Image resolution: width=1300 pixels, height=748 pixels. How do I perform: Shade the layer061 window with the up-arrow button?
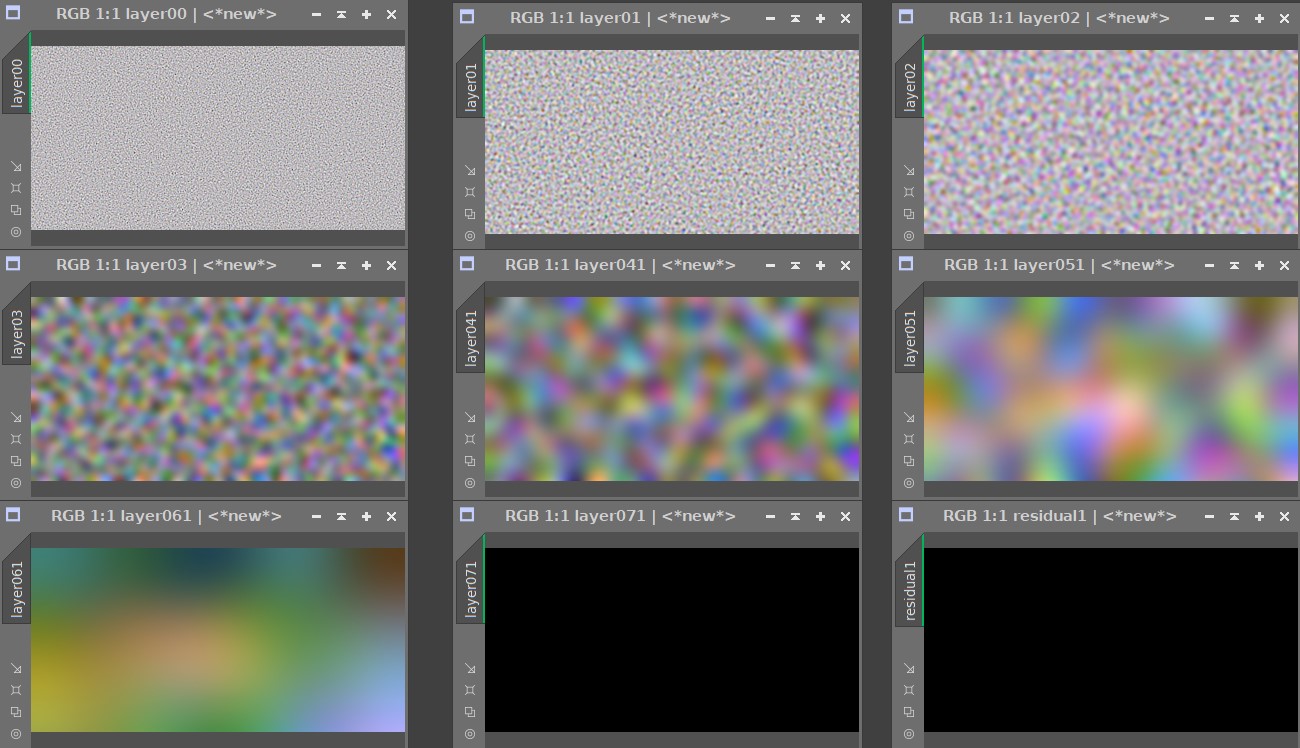point(341,517)
